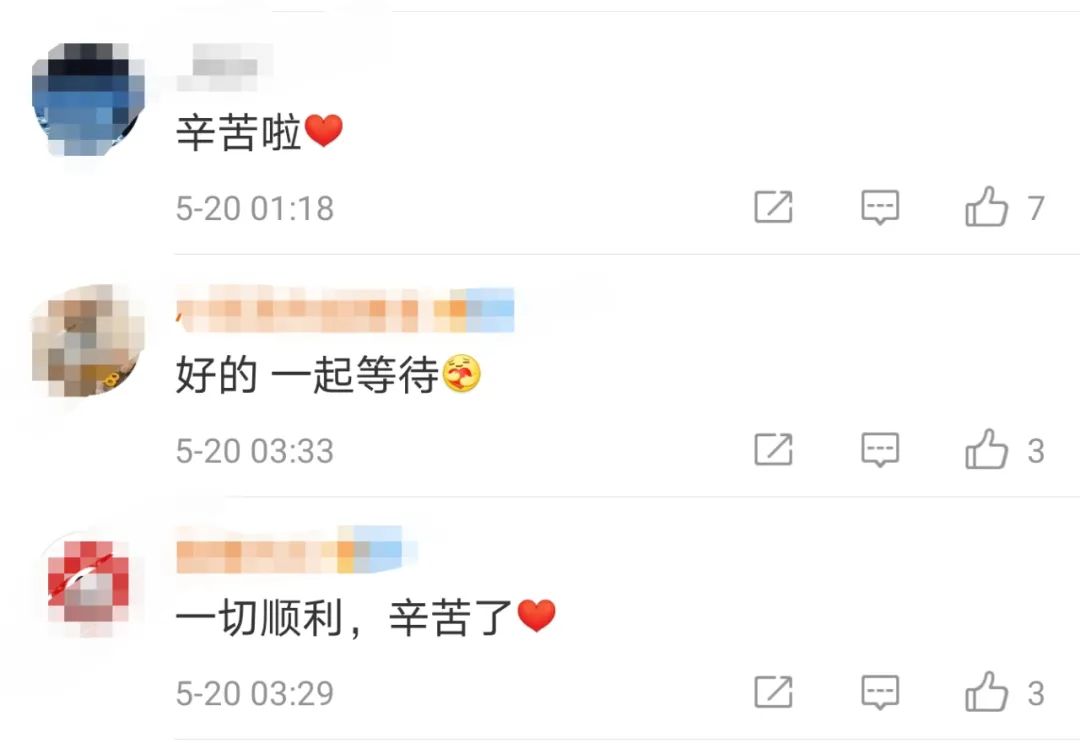Image resolution: width=1080 pixels, height=743 pixels.
Task: Open first commenter's blurred gray username
Action: point(225,67)
